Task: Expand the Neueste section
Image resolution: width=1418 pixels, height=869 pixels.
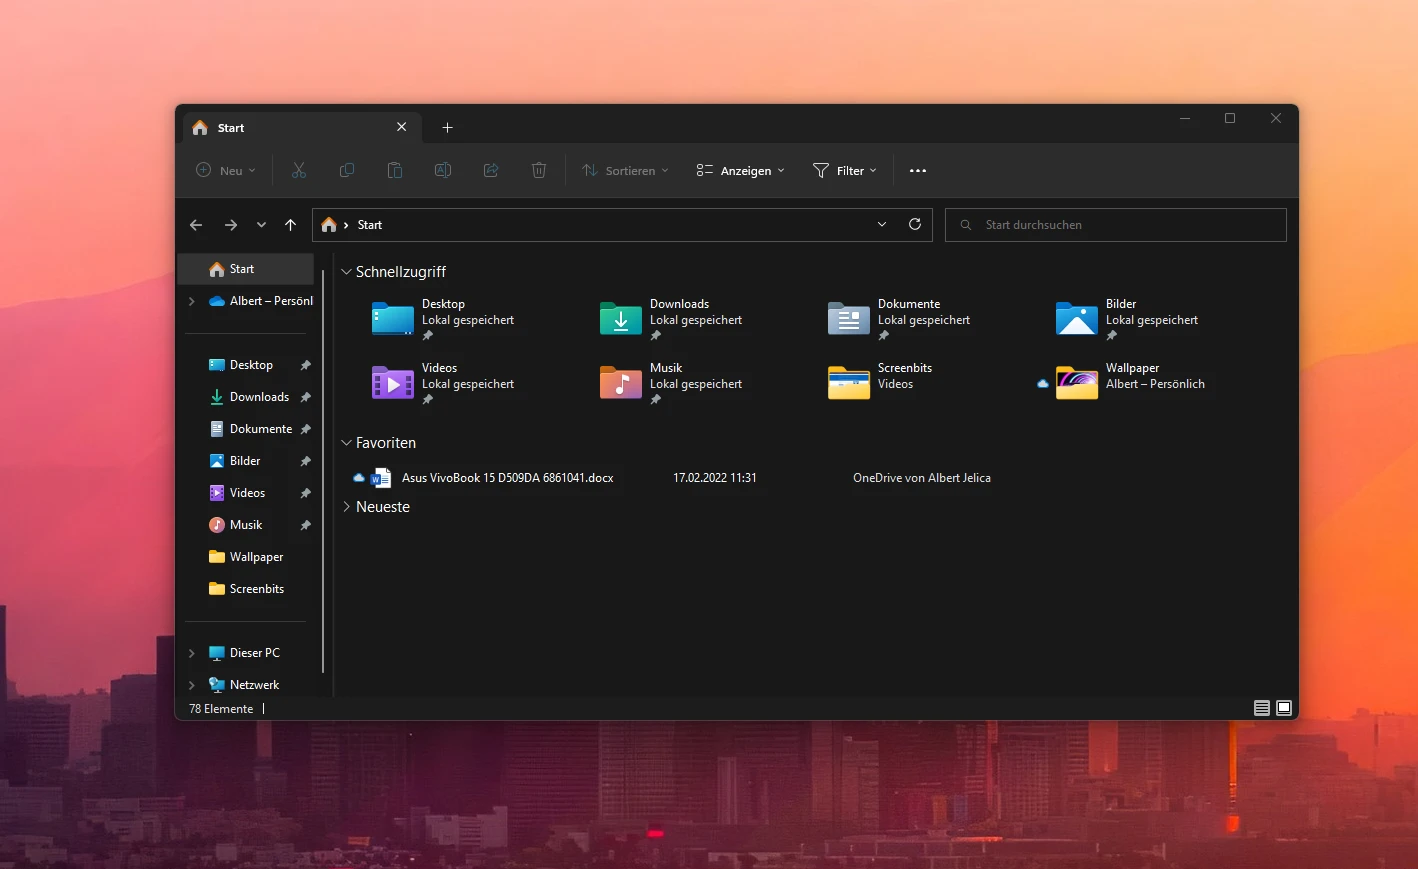Action: tap(346, 507)
